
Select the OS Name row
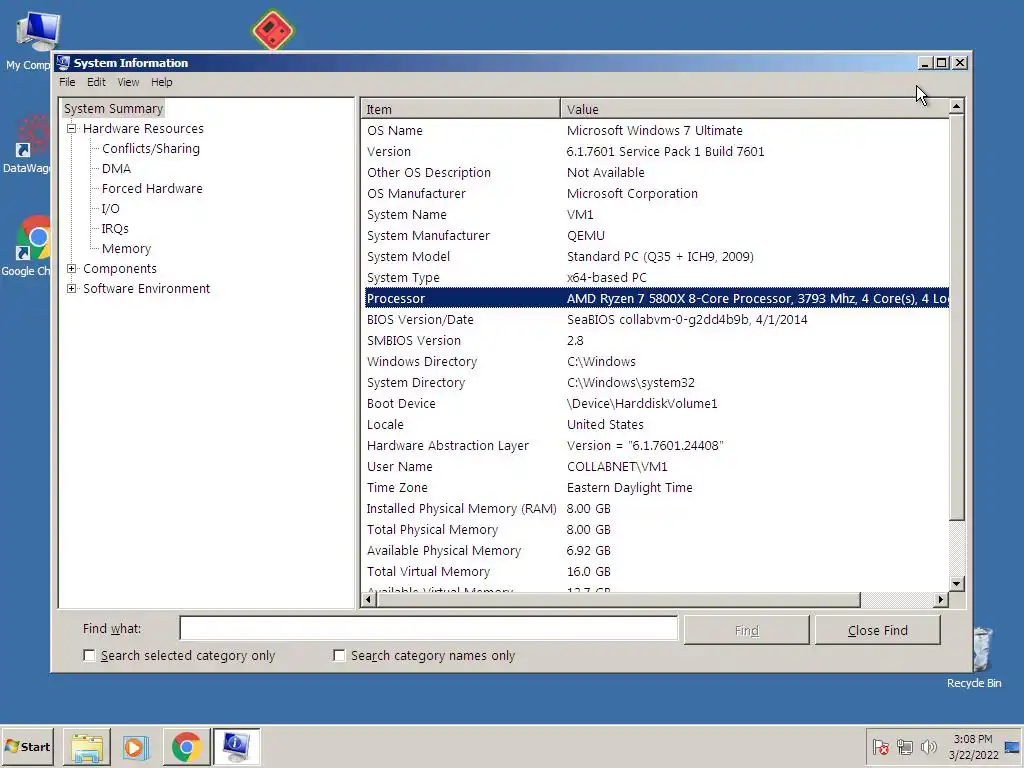[656, 131]
